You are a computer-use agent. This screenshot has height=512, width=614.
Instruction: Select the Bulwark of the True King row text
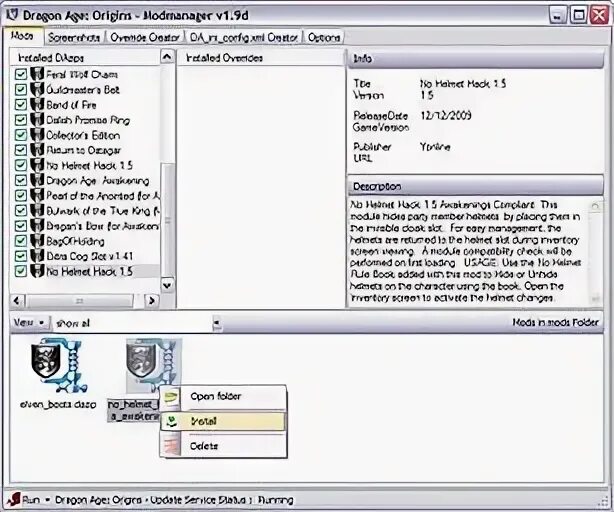click(x=103, y=211)
